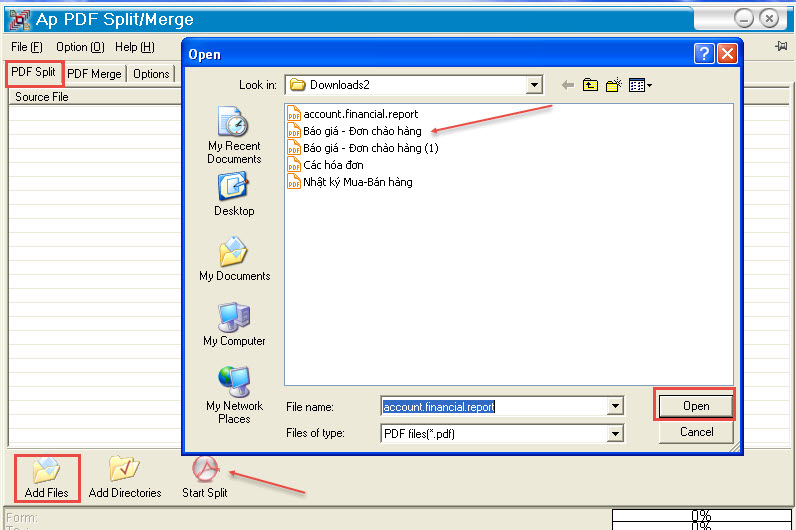
Task: Click PDF icon of Nhật ký Mua-Bán hàng
Action: click(x=294, y=181)
